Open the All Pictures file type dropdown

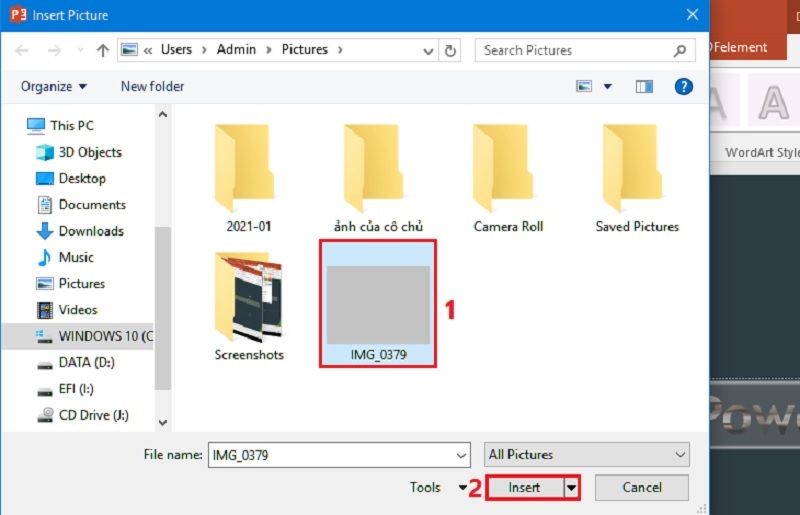[x=586, y=455]
